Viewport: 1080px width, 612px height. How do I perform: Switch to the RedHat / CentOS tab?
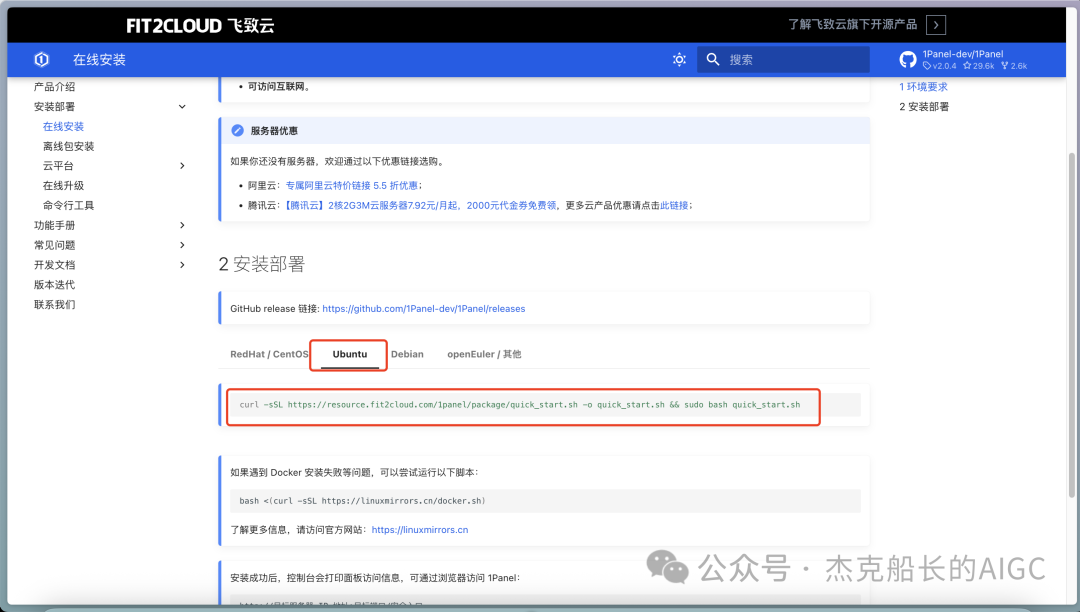pos(269,354)
